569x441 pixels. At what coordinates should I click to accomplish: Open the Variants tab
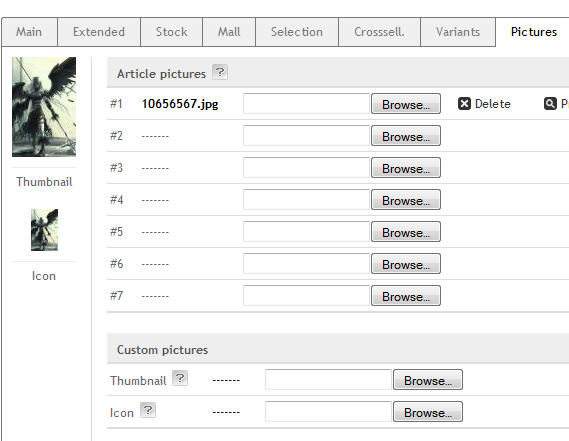pos(458,32)
